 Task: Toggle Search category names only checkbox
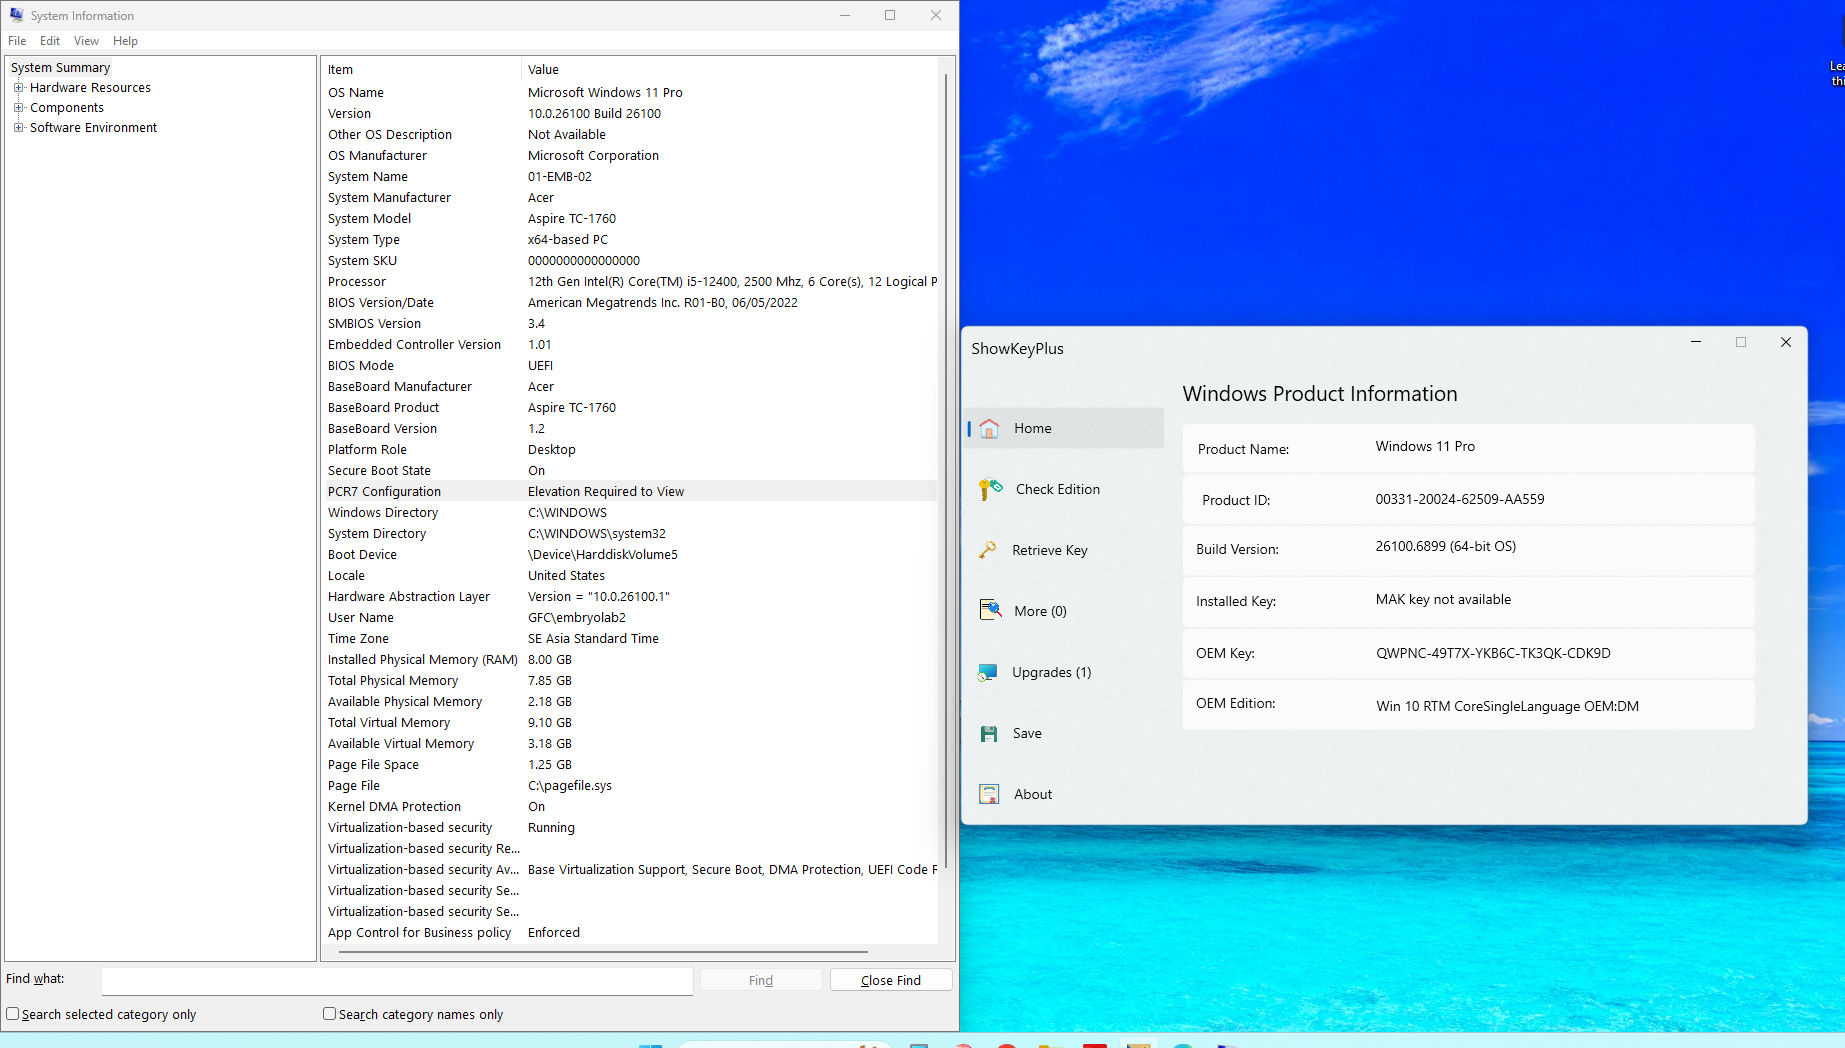pyautogui.click(x=329, y=1014)
